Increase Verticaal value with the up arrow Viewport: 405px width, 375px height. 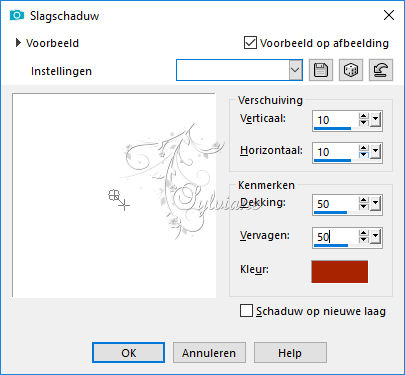click(x=364, y=116)
